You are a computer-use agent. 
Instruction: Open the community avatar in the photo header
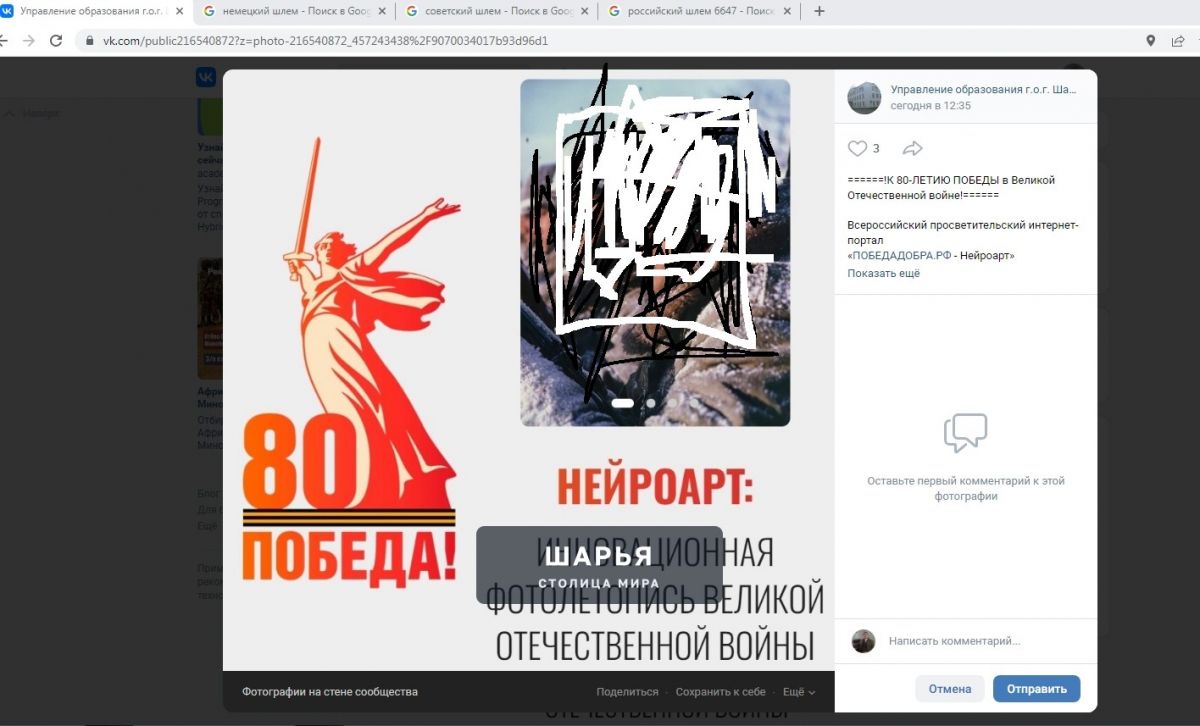[864, 97]
